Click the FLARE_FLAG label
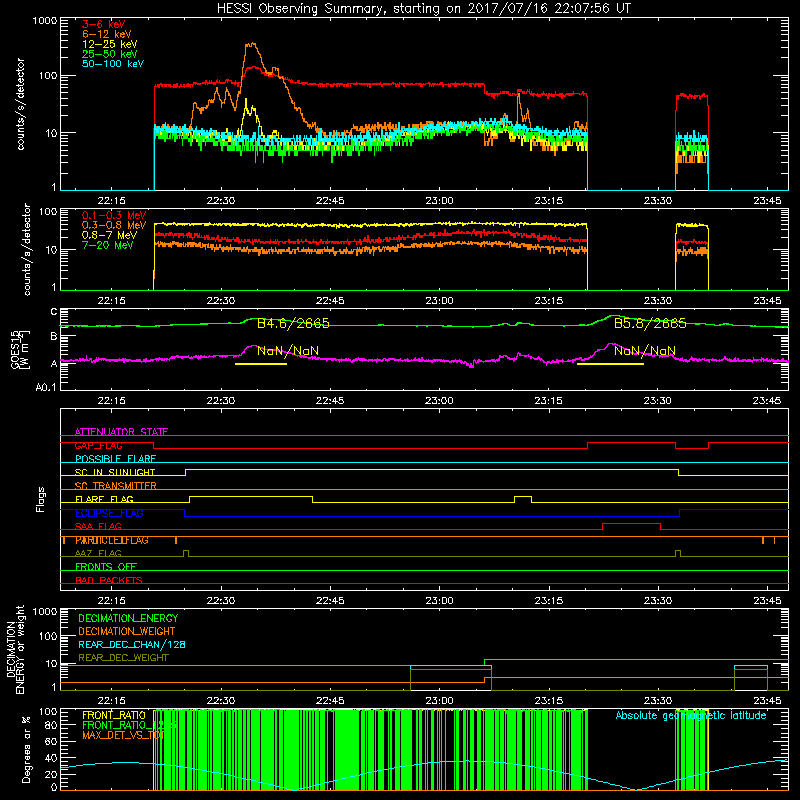800x800 pixels. pos(104,499)
